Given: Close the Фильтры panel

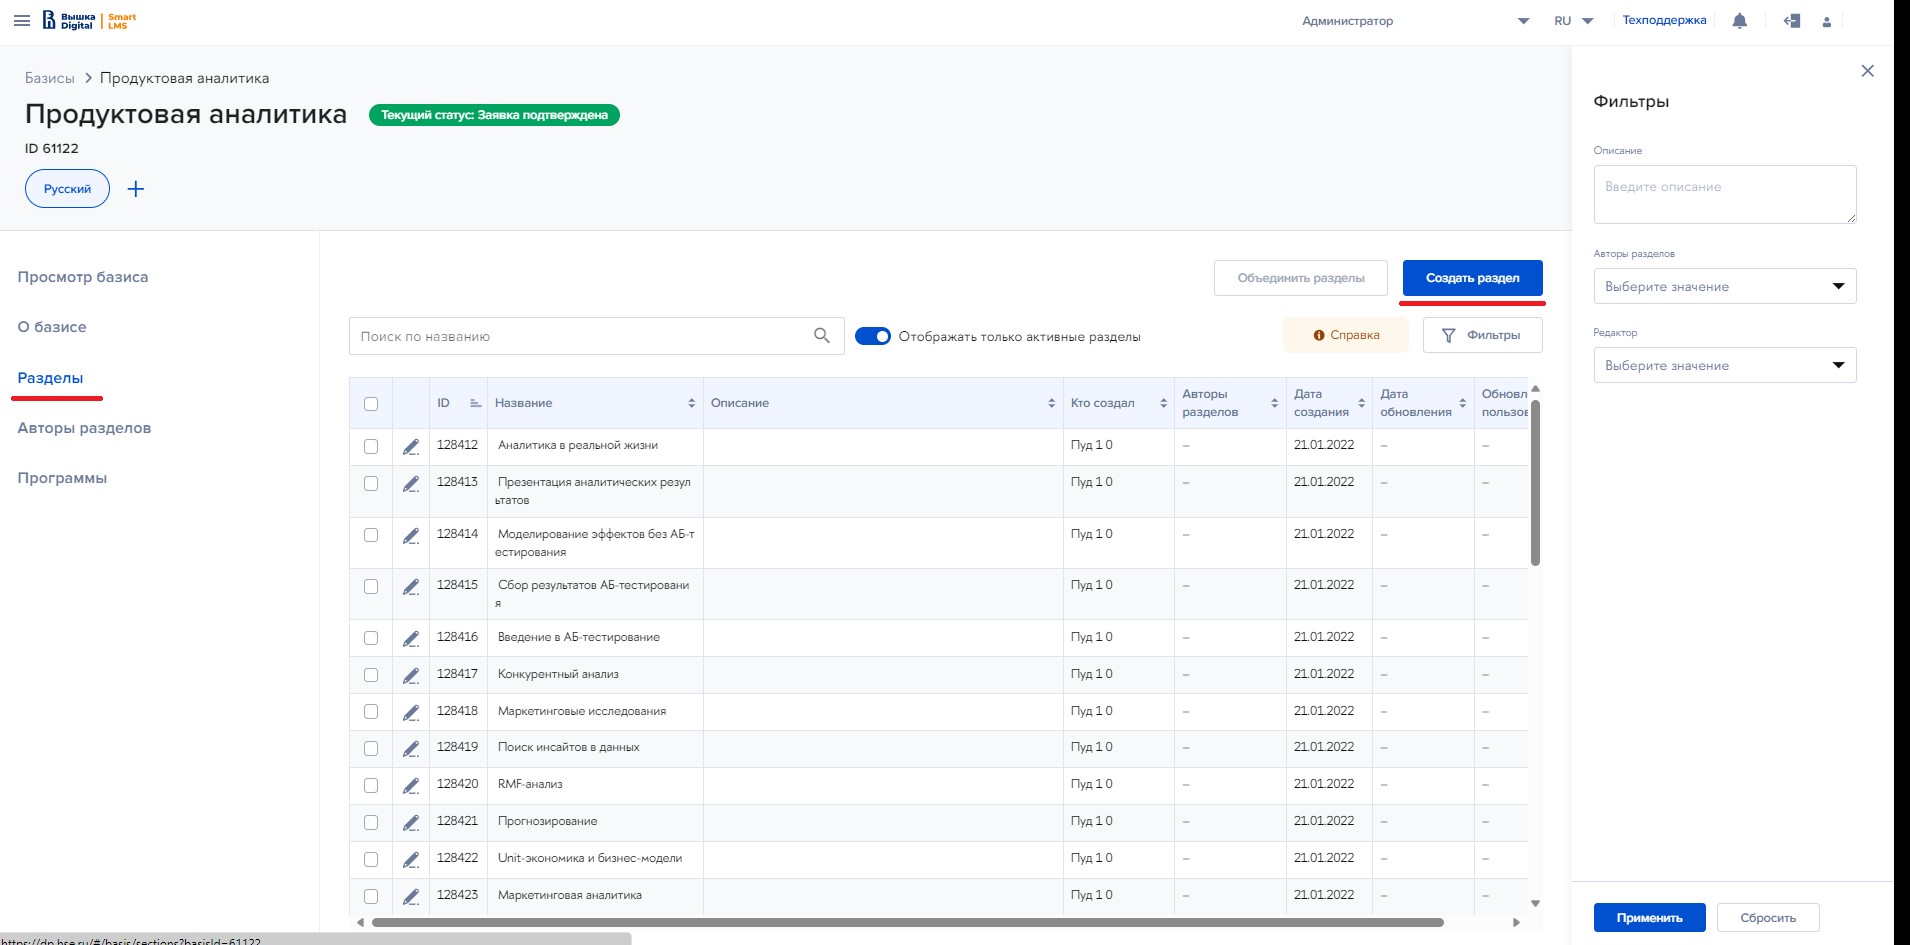Looking at the screenshot, I should (x=1866, y=71).
